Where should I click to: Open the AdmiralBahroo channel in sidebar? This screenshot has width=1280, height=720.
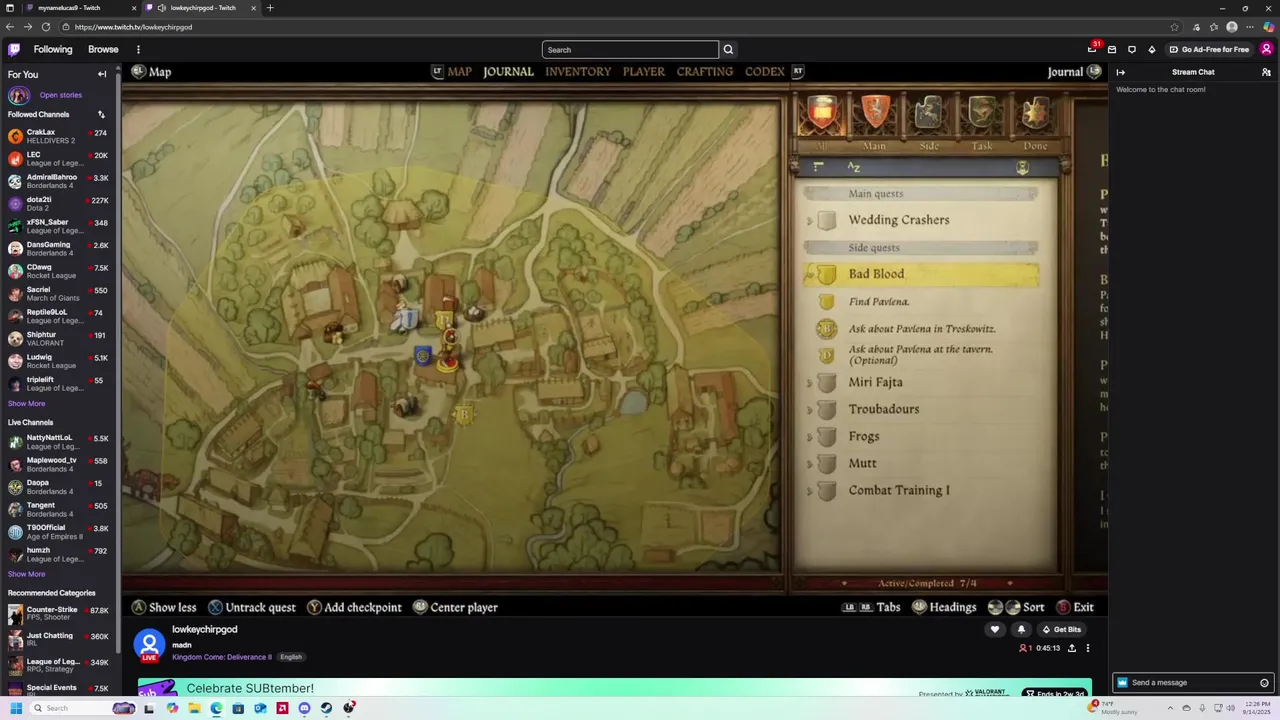point(59,181)
